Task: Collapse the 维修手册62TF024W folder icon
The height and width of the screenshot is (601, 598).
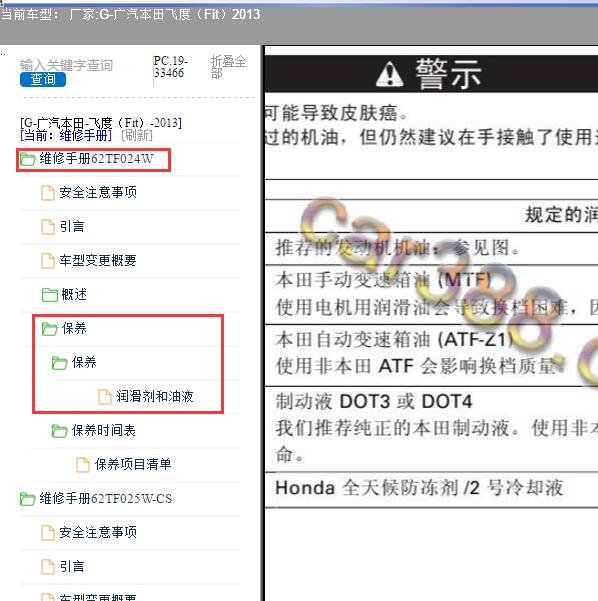Action: point(28,159)
